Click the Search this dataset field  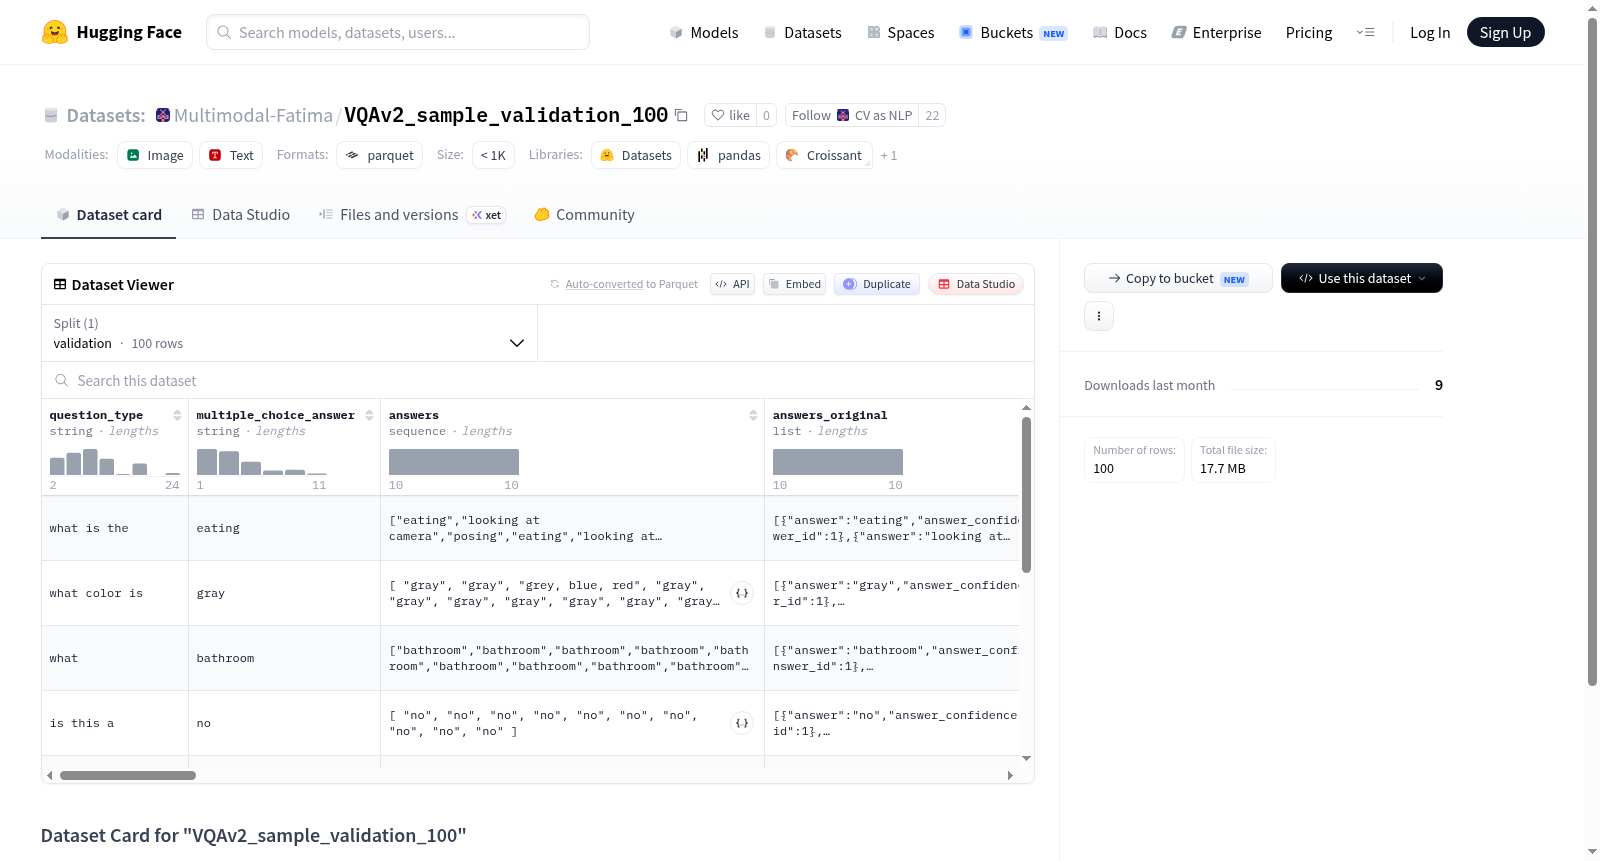click(x=538, y=380)
